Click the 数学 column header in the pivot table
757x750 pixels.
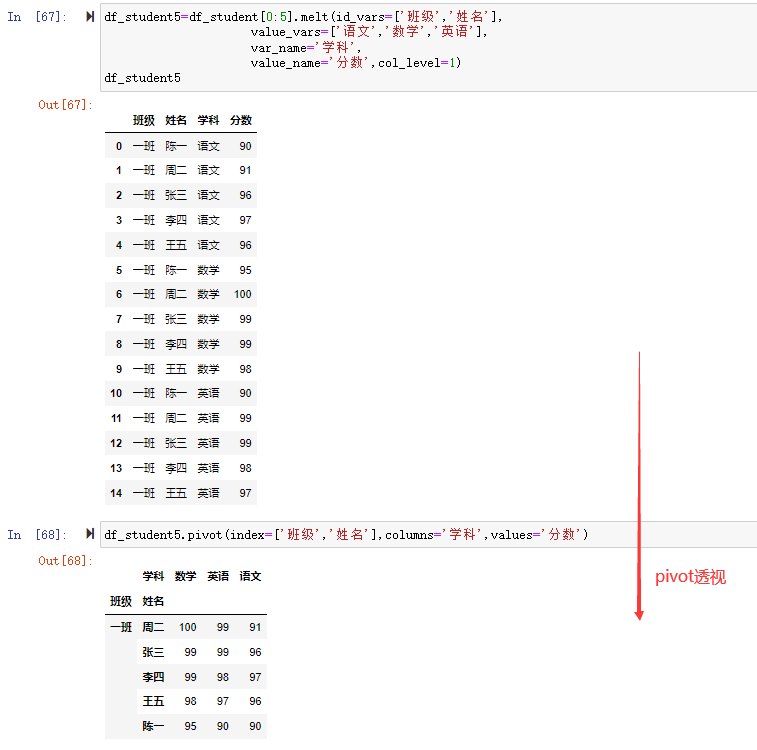185,576
